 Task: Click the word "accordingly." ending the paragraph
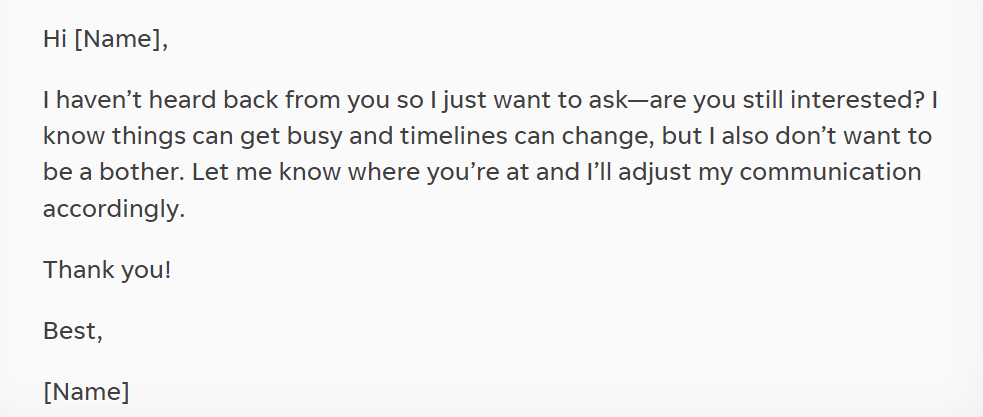[115, 209]
